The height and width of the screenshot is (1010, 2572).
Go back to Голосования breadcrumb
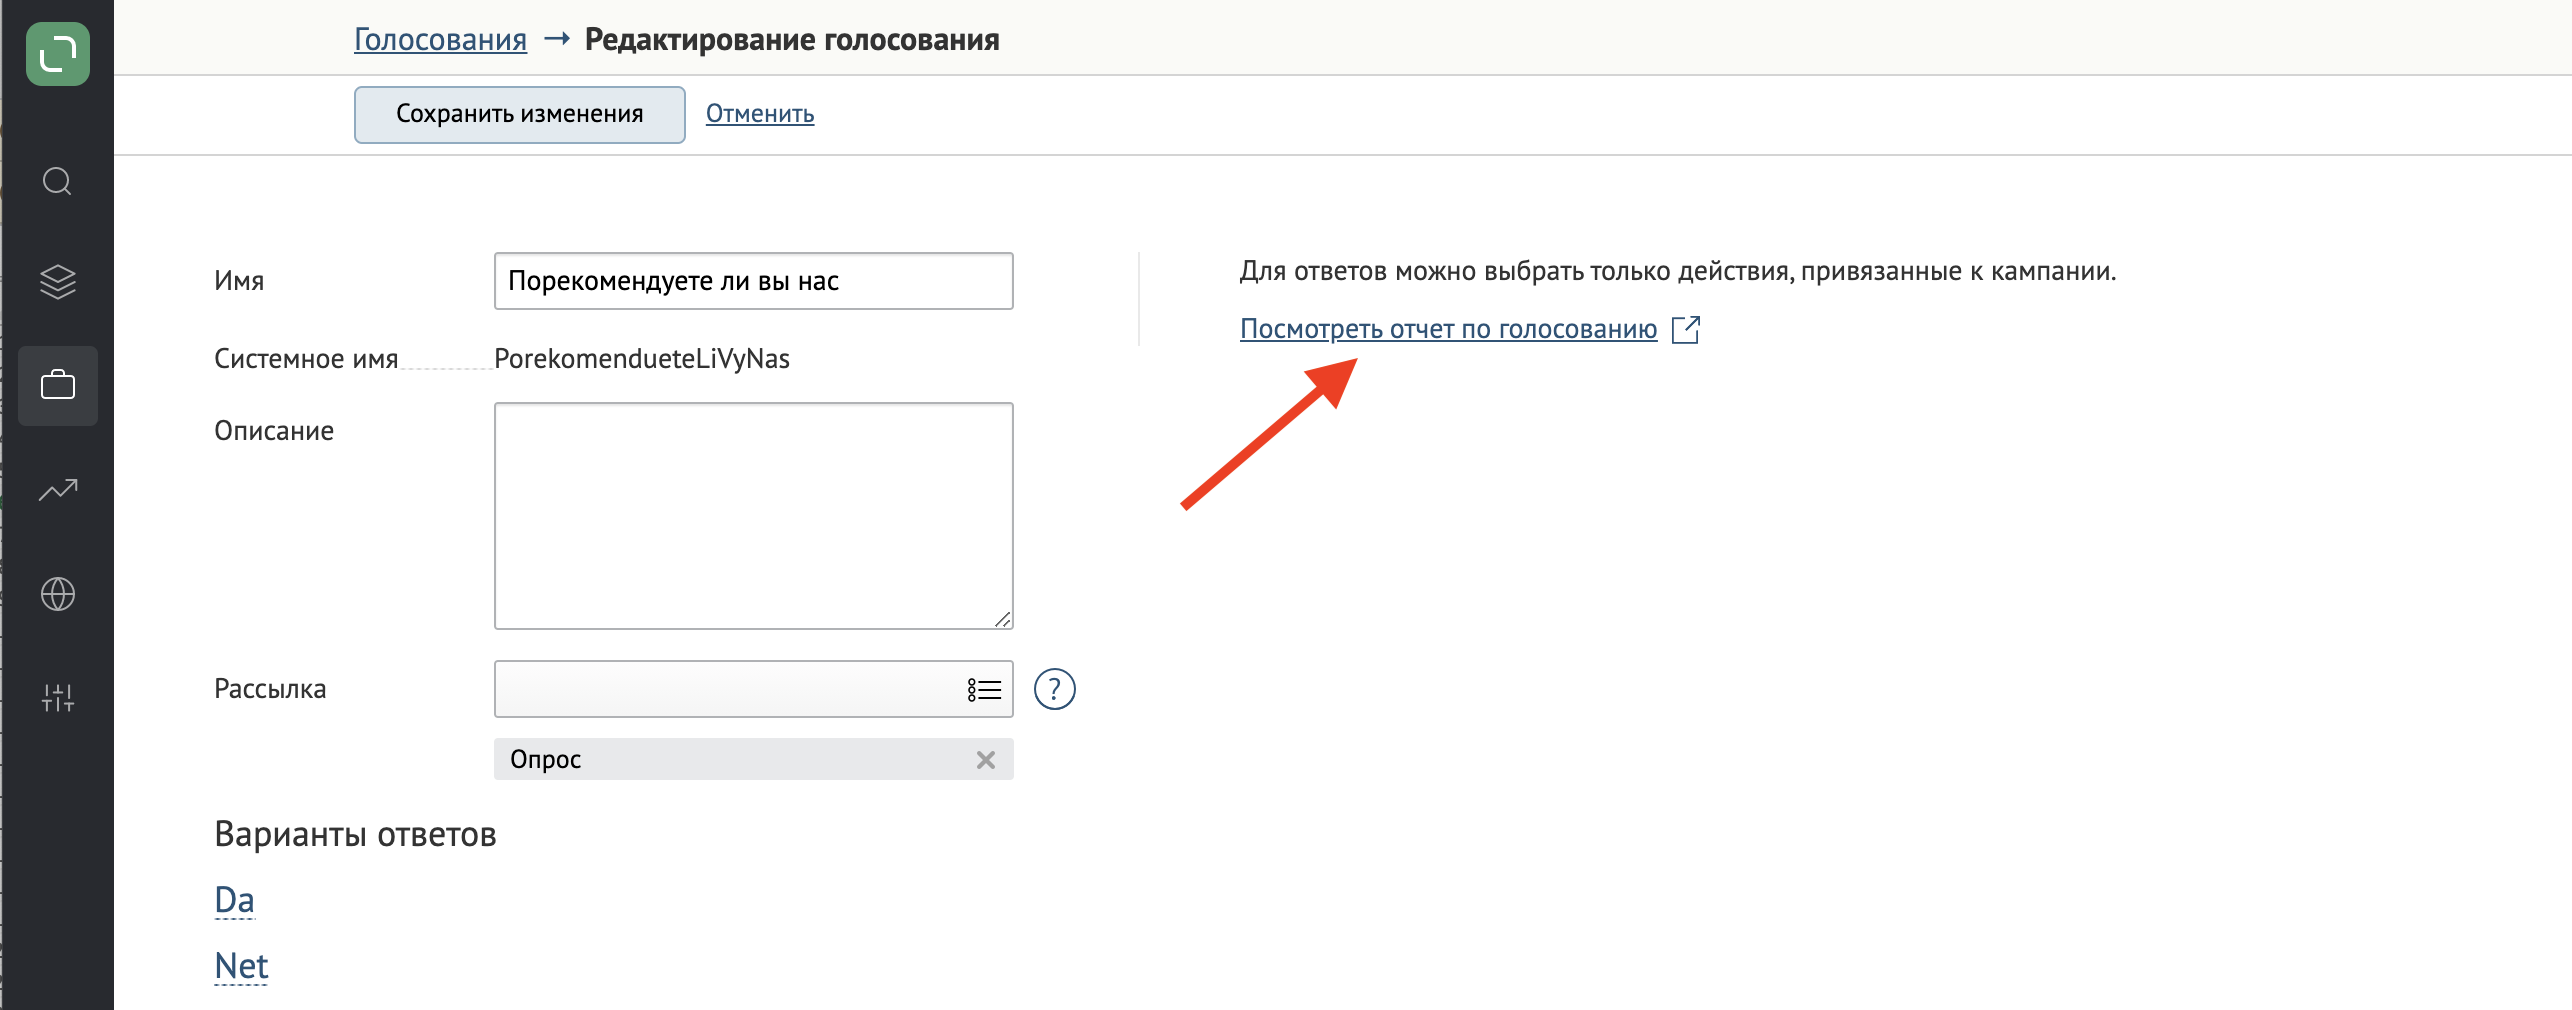[440, 40]
